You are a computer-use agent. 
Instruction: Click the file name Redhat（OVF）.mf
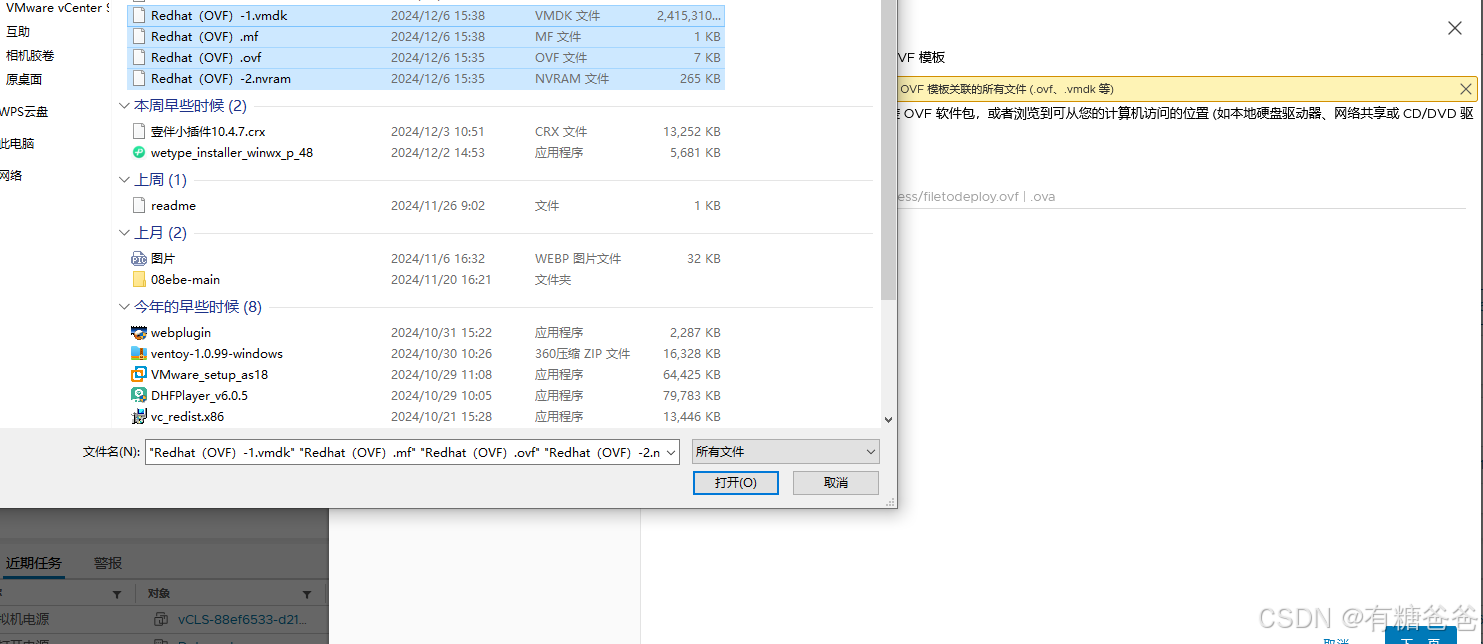tap(205, 37)
